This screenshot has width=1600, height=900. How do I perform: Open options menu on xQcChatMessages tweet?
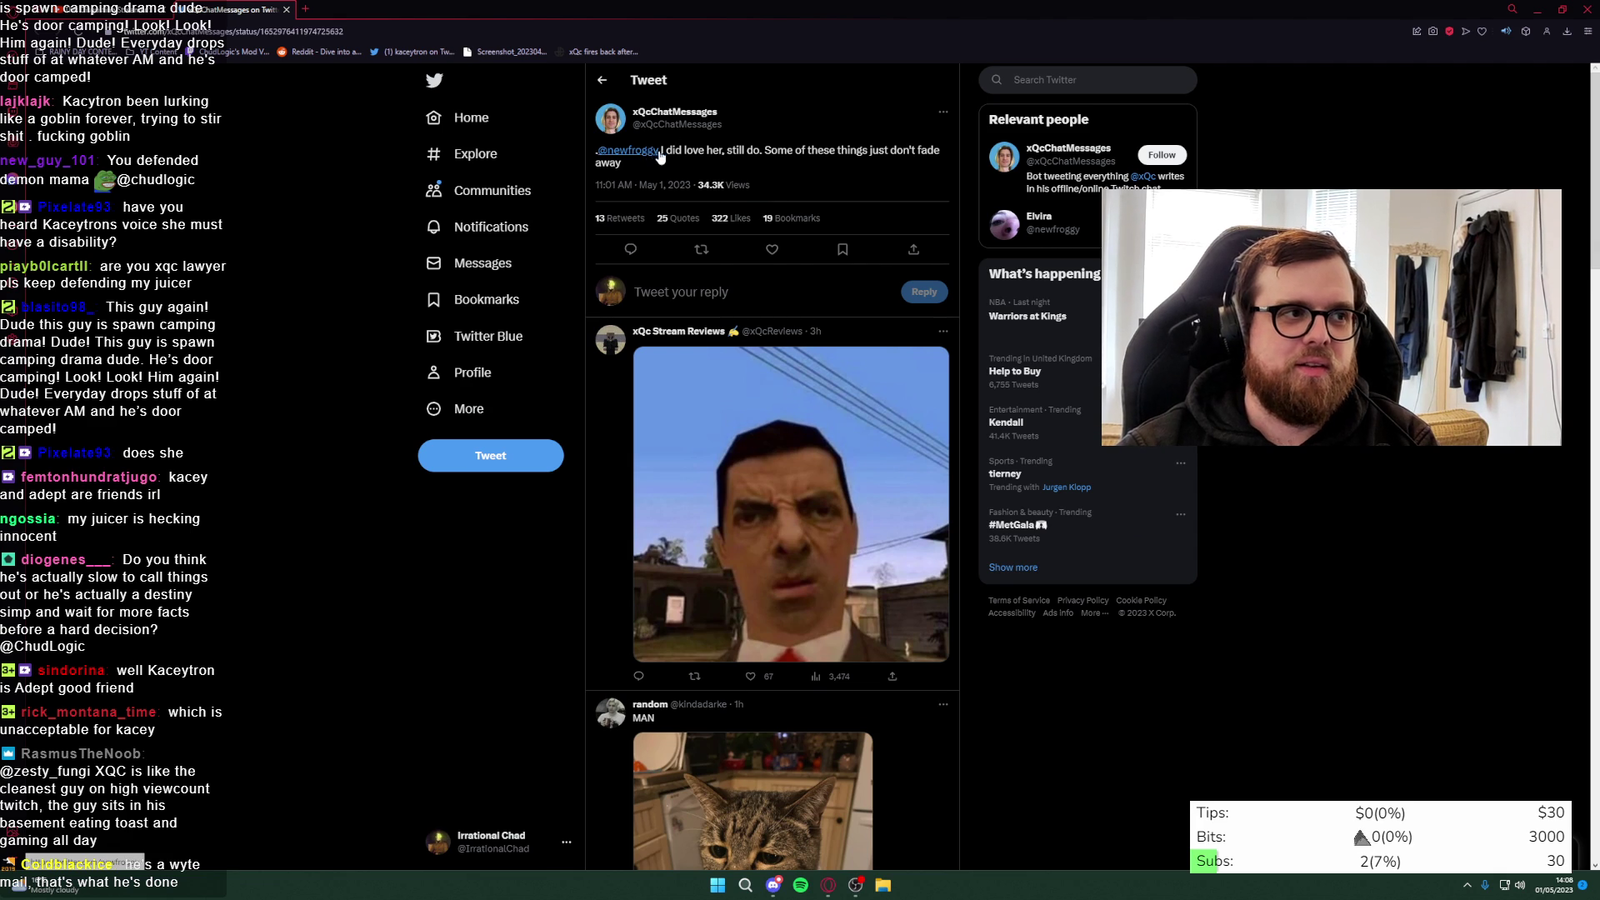[943, 112]
